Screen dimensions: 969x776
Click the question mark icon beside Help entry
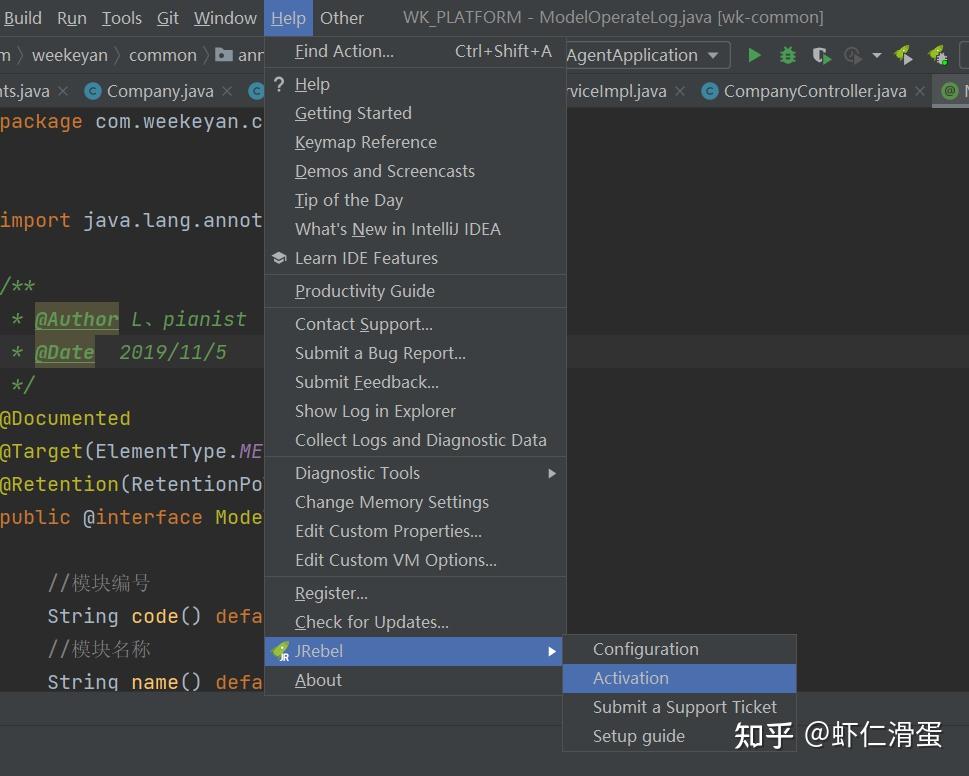click(x=280, y=84)
